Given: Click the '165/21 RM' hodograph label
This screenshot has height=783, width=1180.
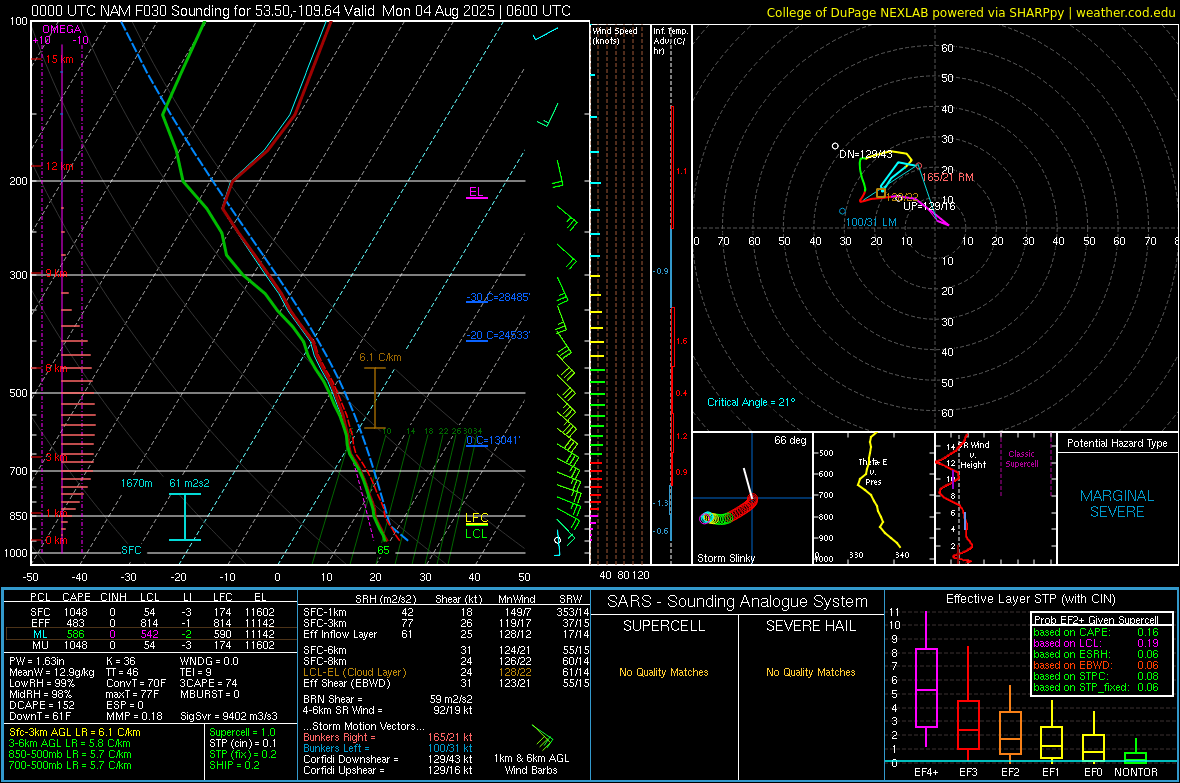Looking at the screenshot, I should click(x=948, y=178).
